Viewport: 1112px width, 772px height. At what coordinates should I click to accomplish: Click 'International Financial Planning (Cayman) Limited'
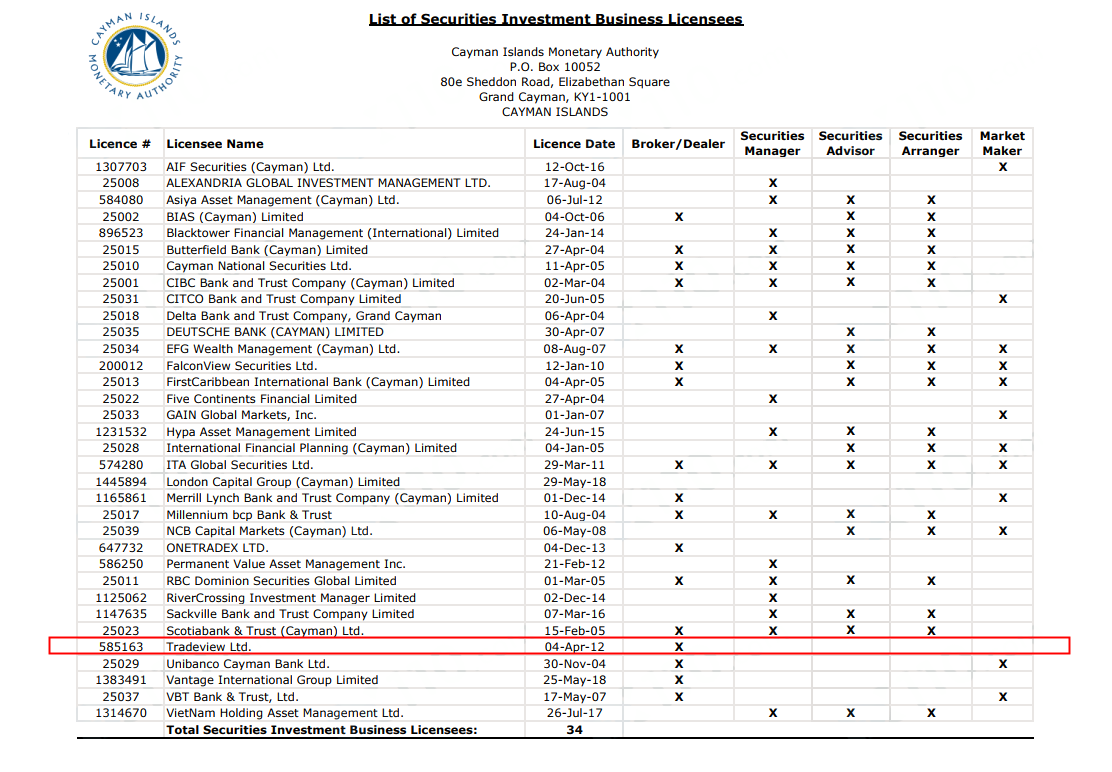[x=311, y=448]
